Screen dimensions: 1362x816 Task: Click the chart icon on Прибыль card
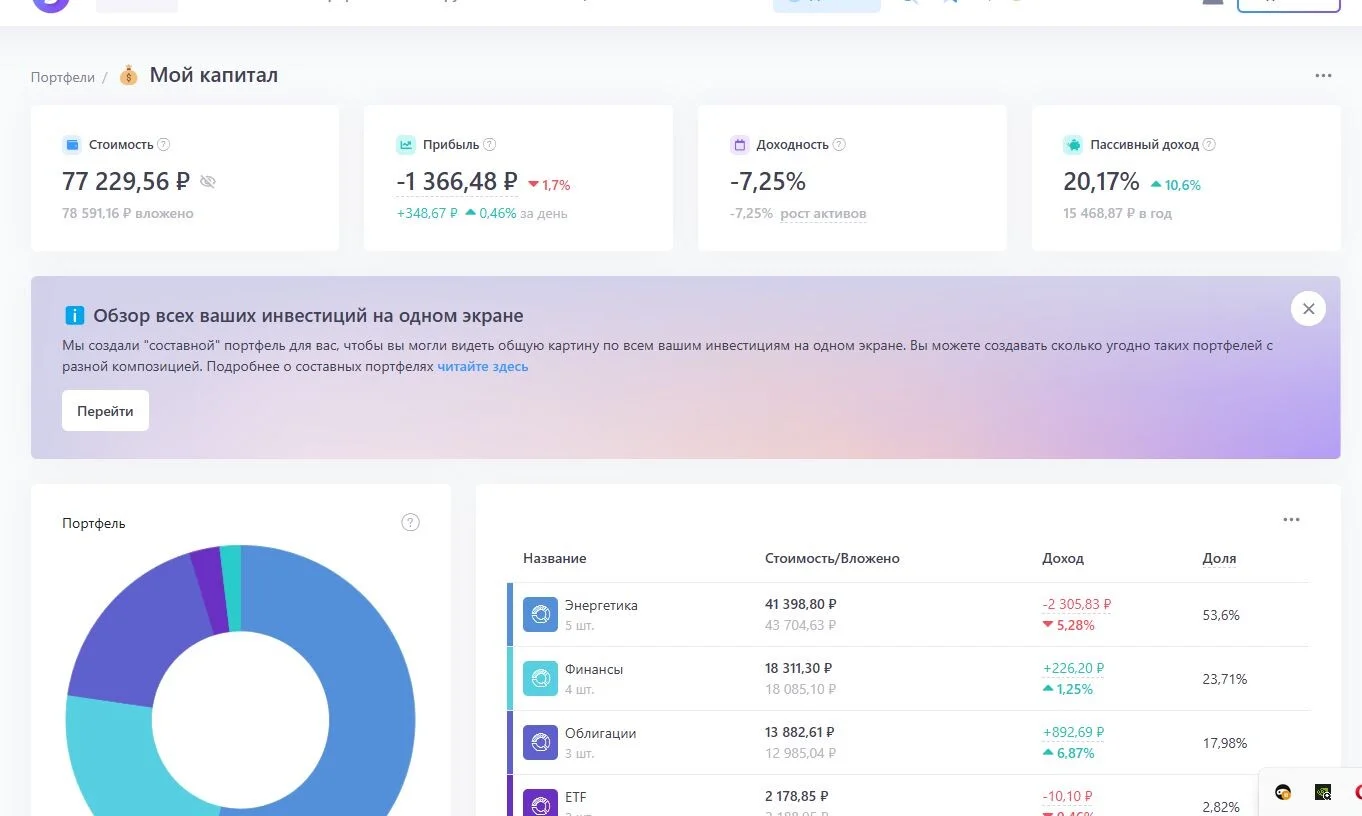coord(405,145)
